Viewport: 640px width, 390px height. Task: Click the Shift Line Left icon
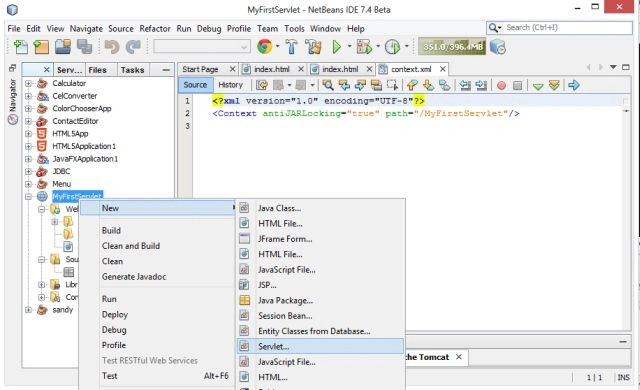pos(465,85)
